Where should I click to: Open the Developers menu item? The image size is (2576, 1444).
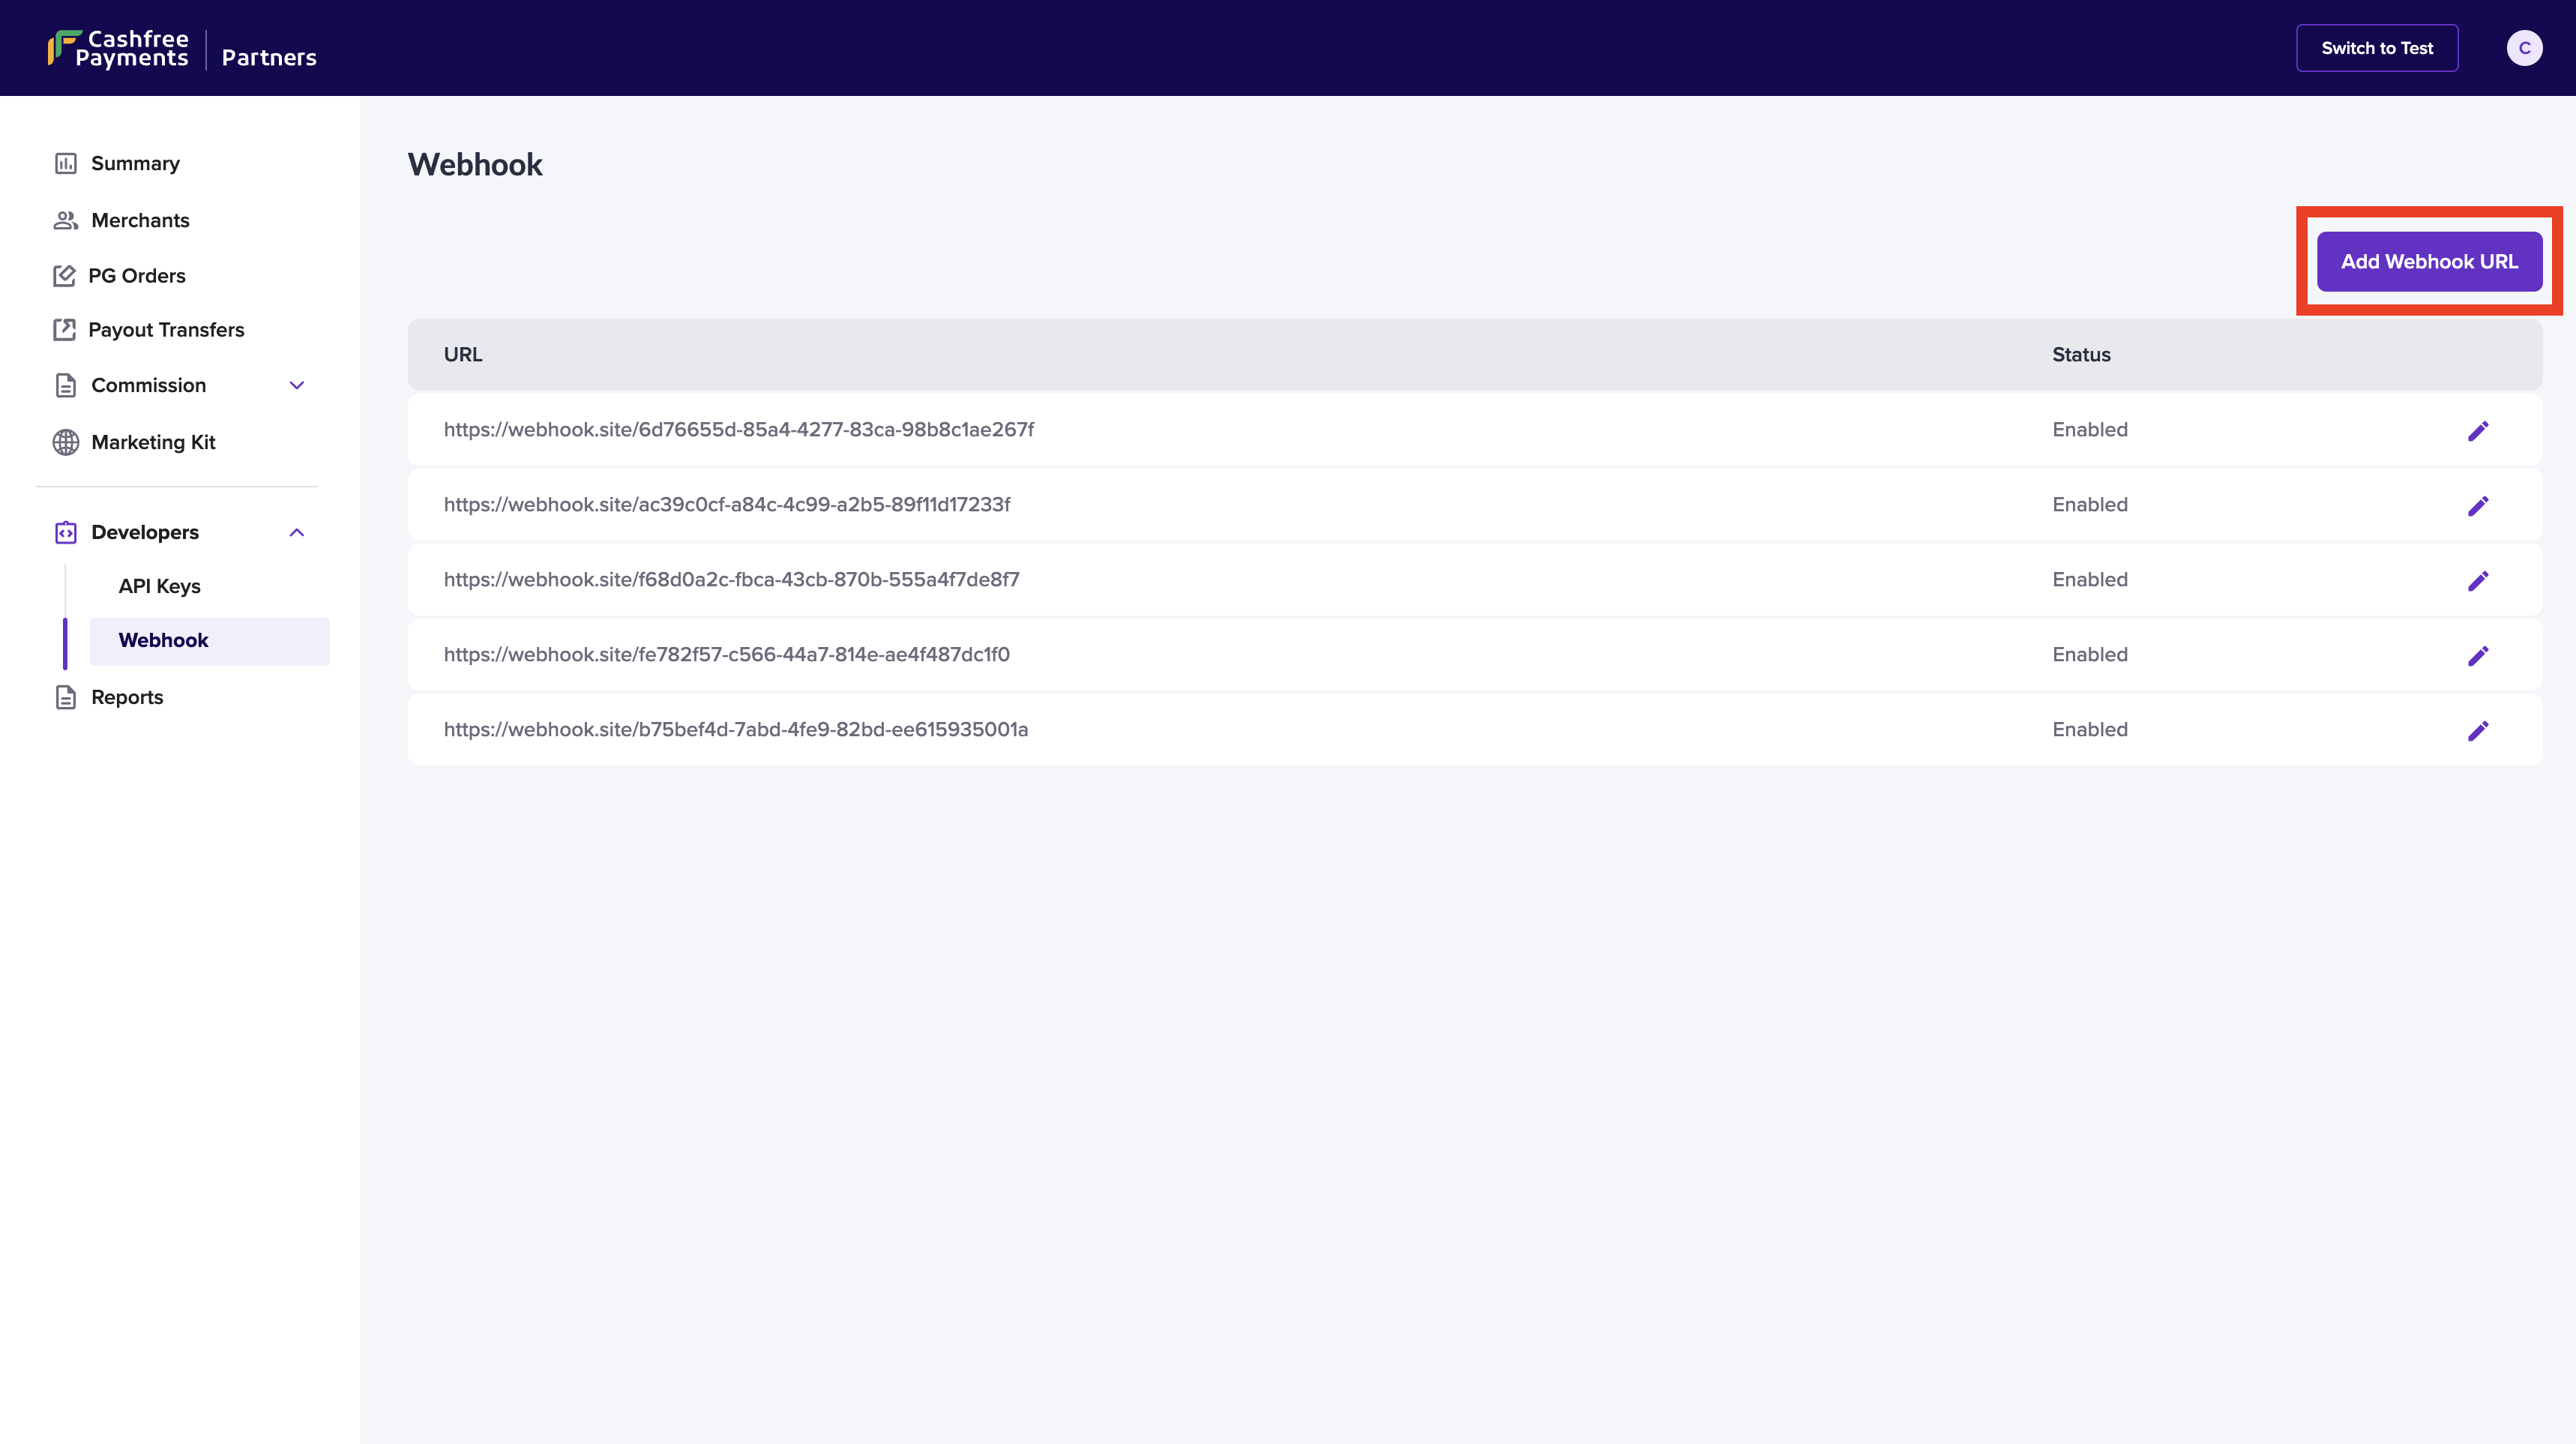[145, 532]
